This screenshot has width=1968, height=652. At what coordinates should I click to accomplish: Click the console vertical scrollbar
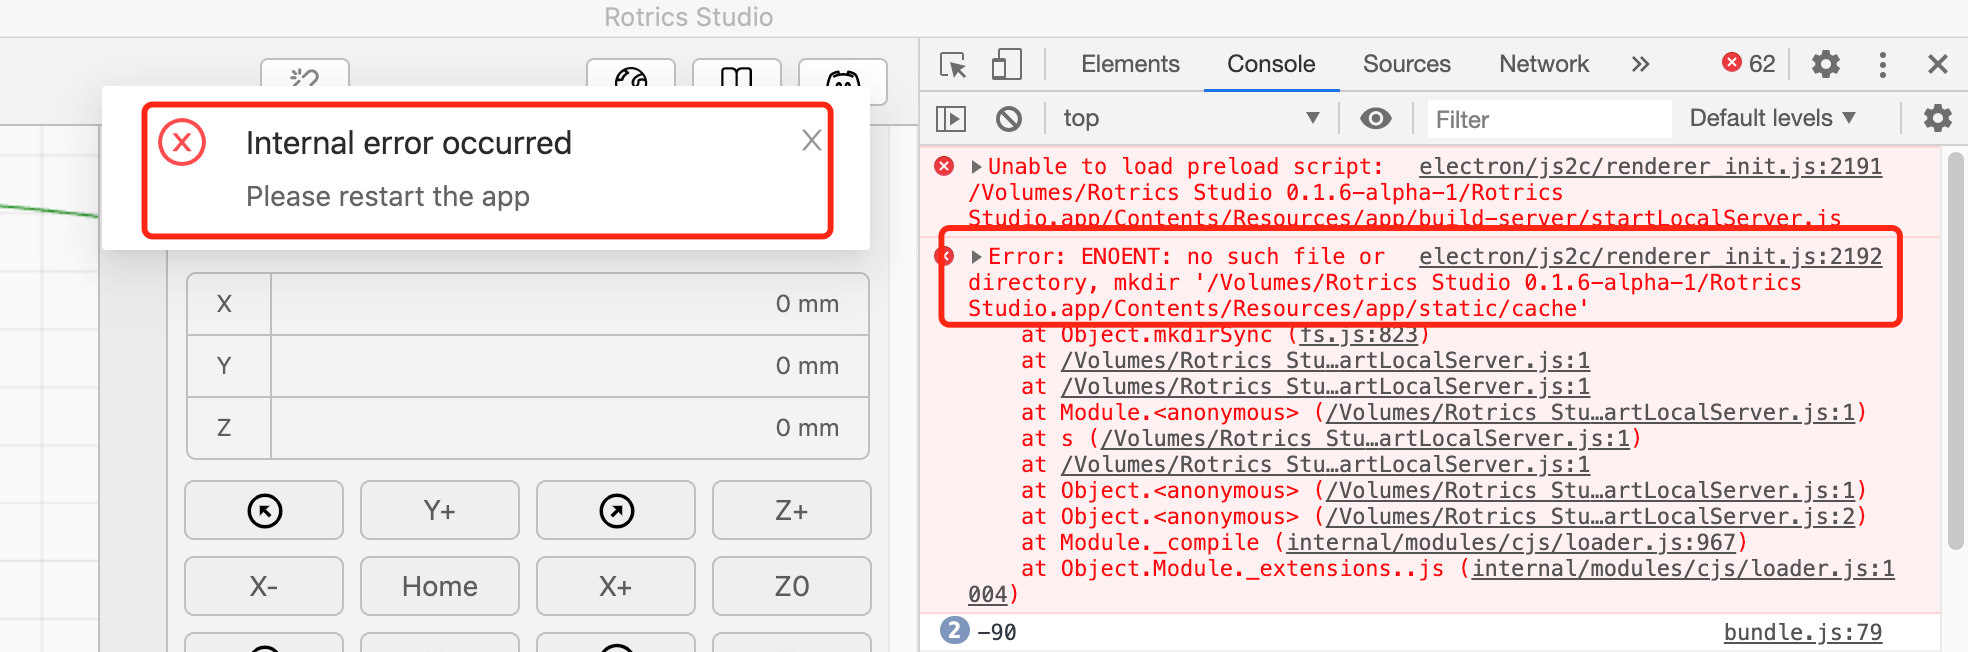(1956, 350)
